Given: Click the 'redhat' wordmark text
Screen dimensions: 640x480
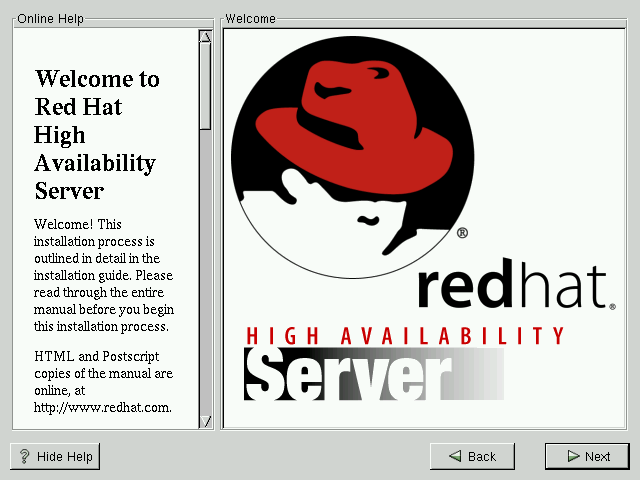Looking at the screenshot, I should 516,283.
